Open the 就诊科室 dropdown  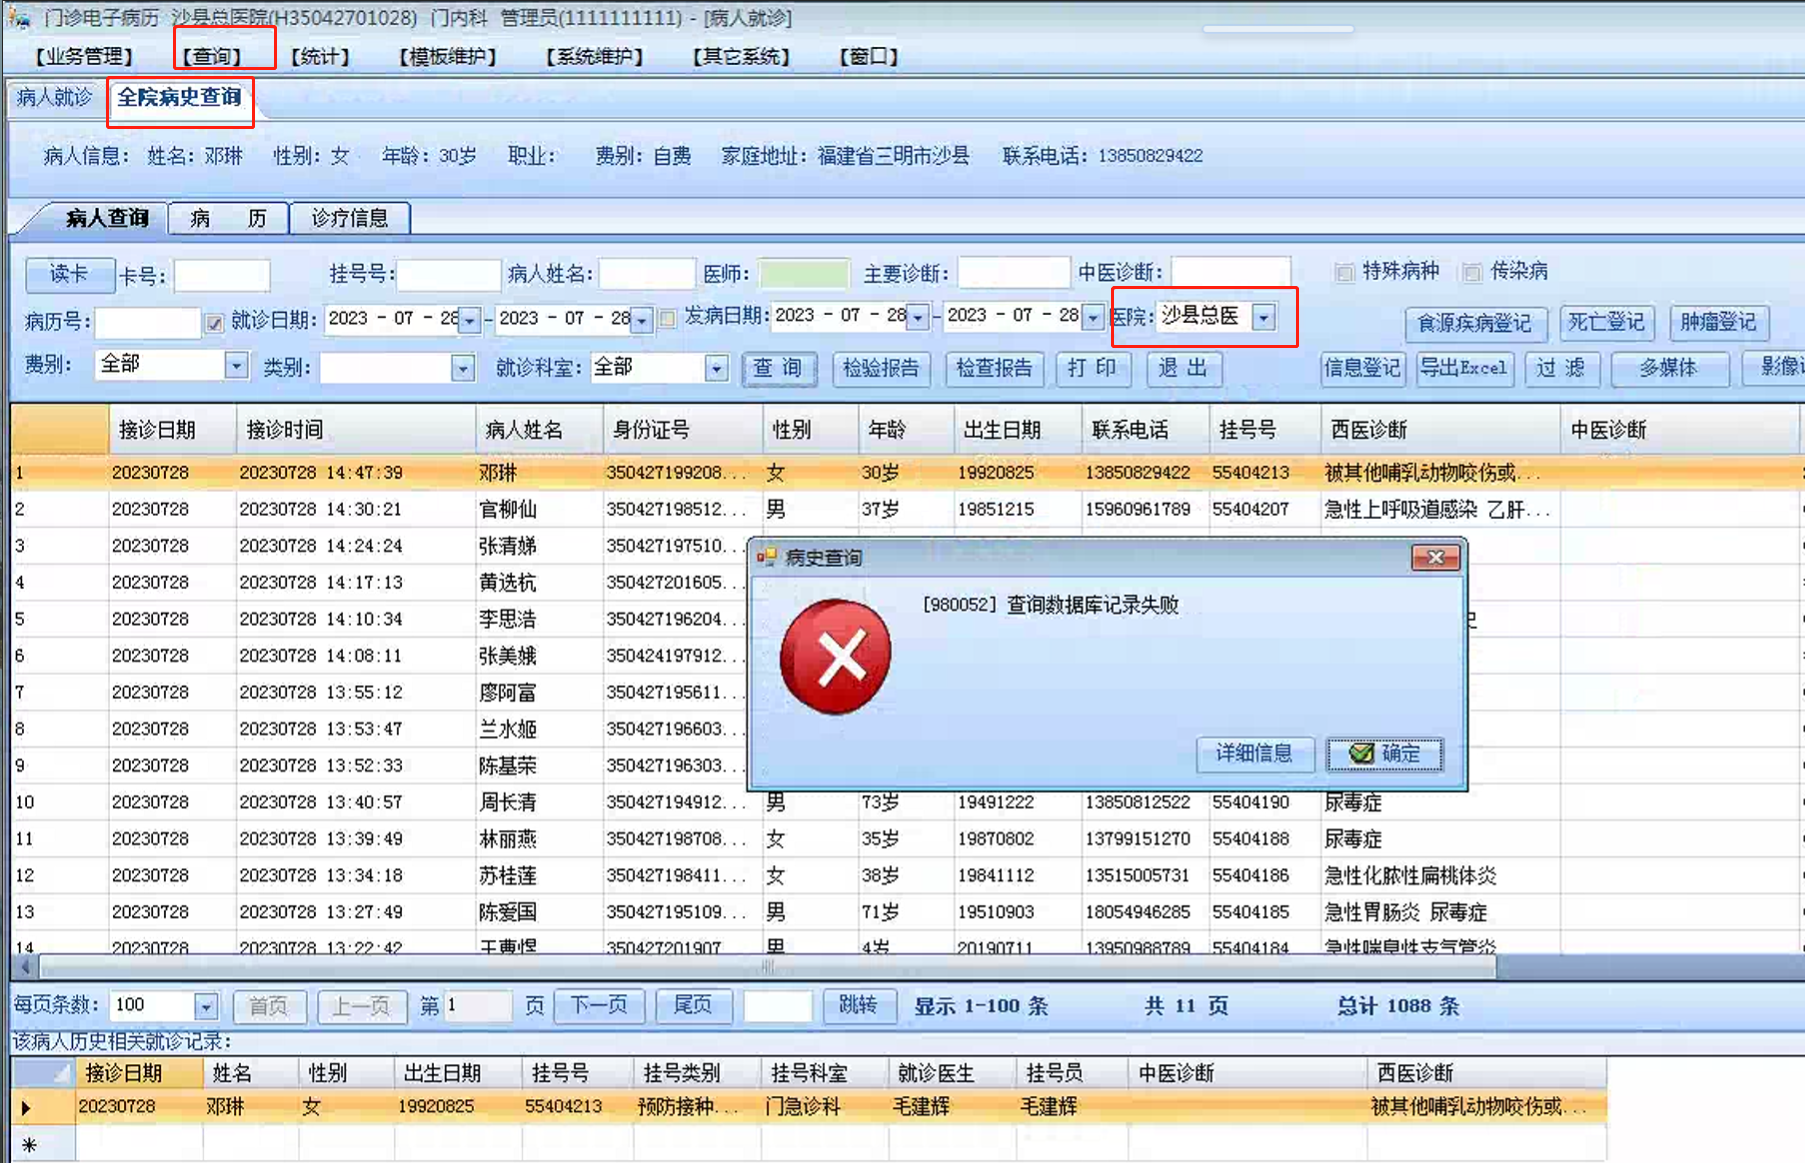[716, 368]
